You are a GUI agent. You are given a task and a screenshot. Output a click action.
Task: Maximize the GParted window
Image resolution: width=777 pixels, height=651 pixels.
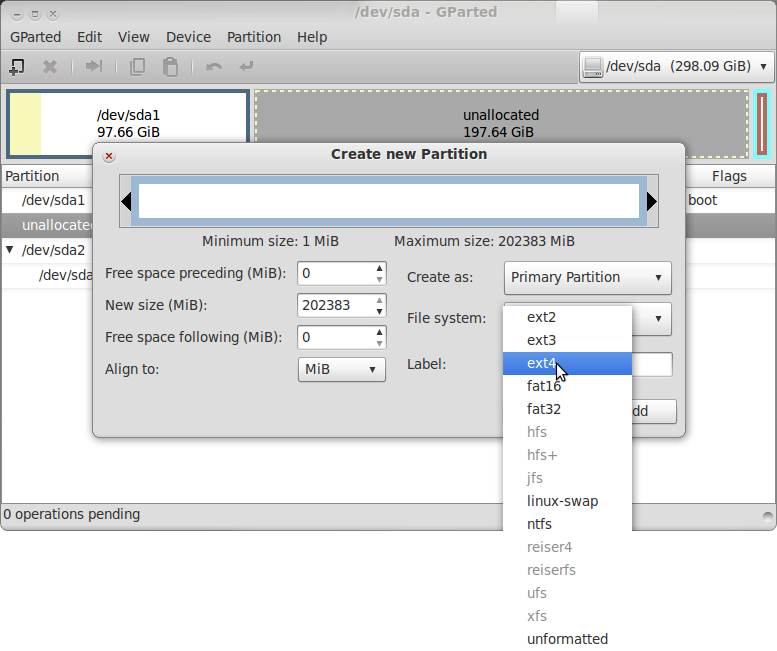[x=35, y=14]
